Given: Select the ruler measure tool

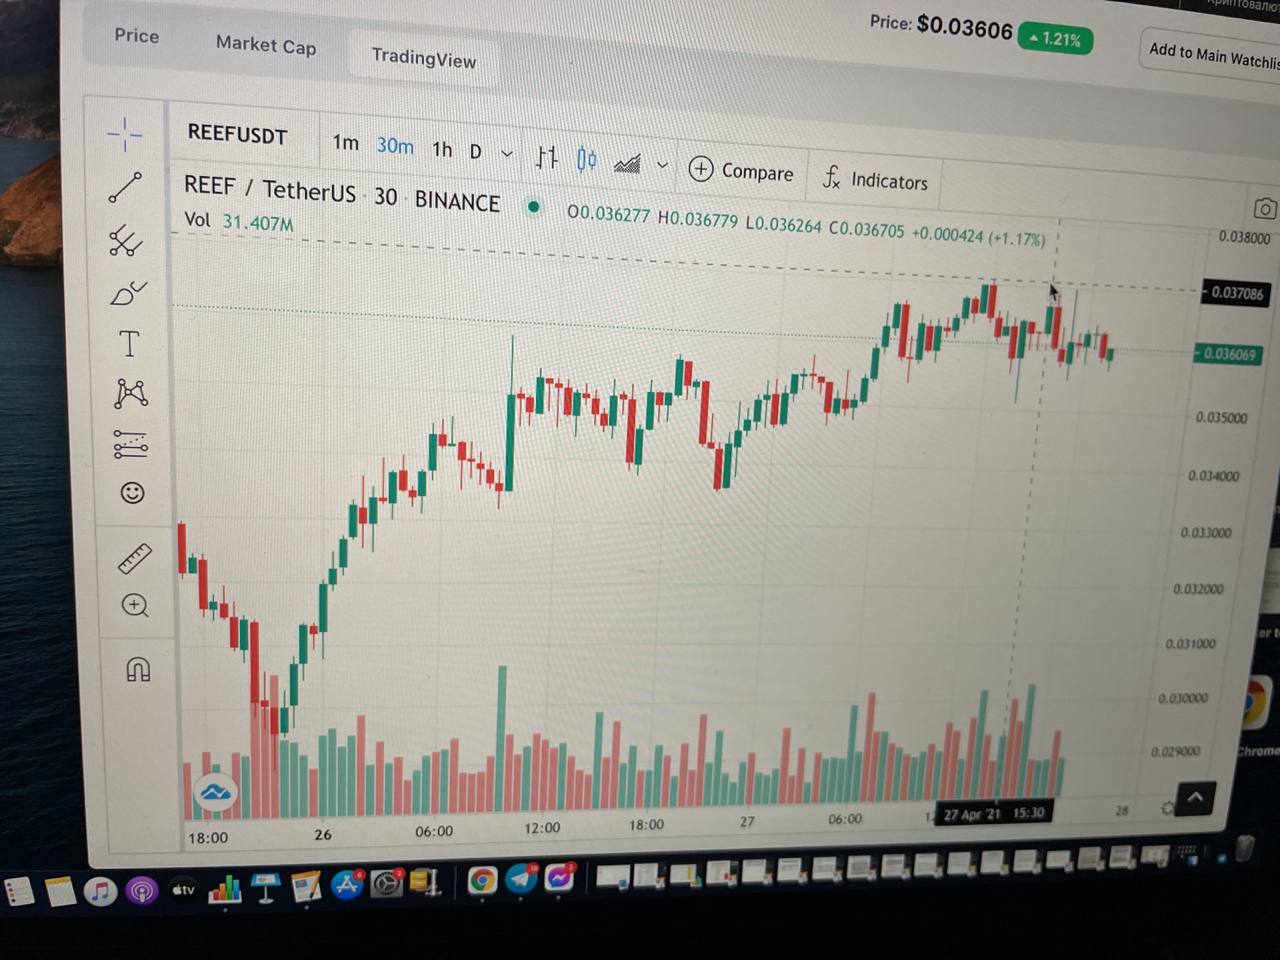Looking at the screenshot, I should click(134, 558).
